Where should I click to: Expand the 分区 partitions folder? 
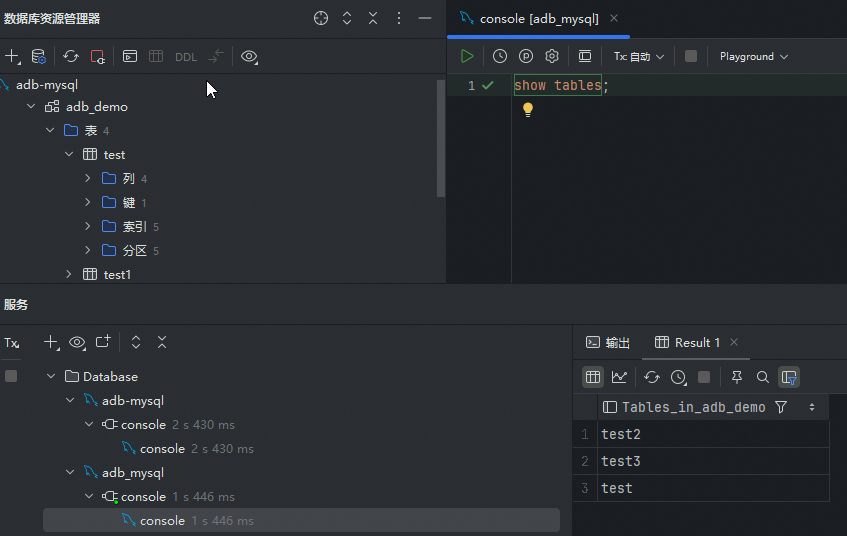click(88, 250)
